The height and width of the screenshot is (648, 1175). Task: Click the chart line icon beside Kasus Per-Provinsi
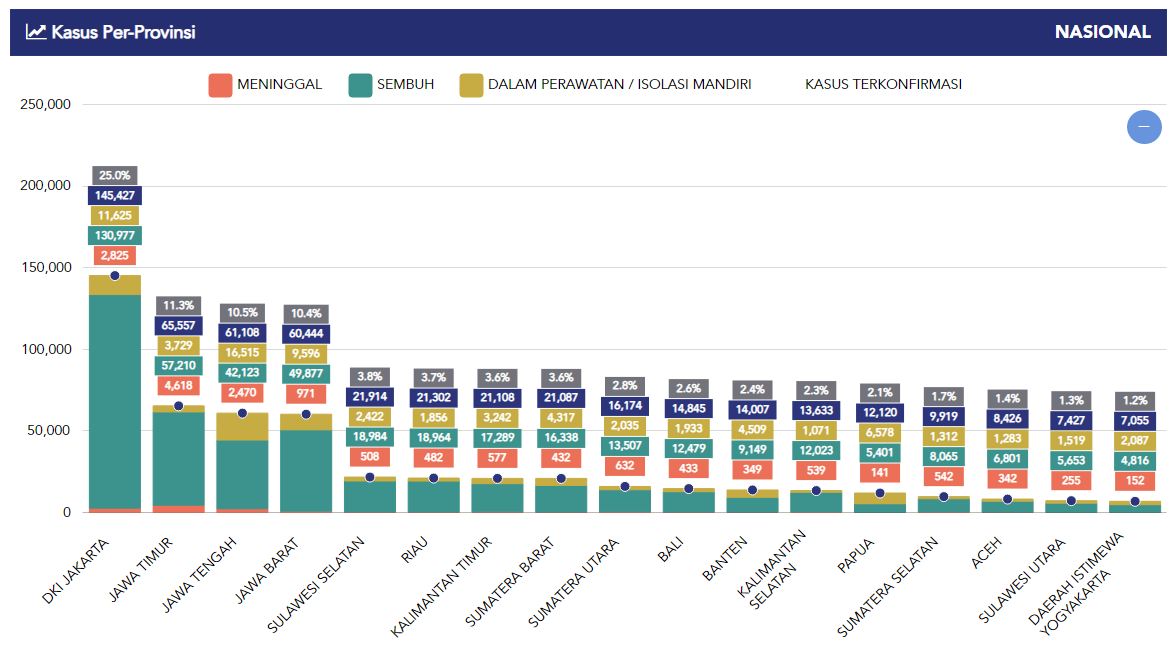[x=36, y=32]
